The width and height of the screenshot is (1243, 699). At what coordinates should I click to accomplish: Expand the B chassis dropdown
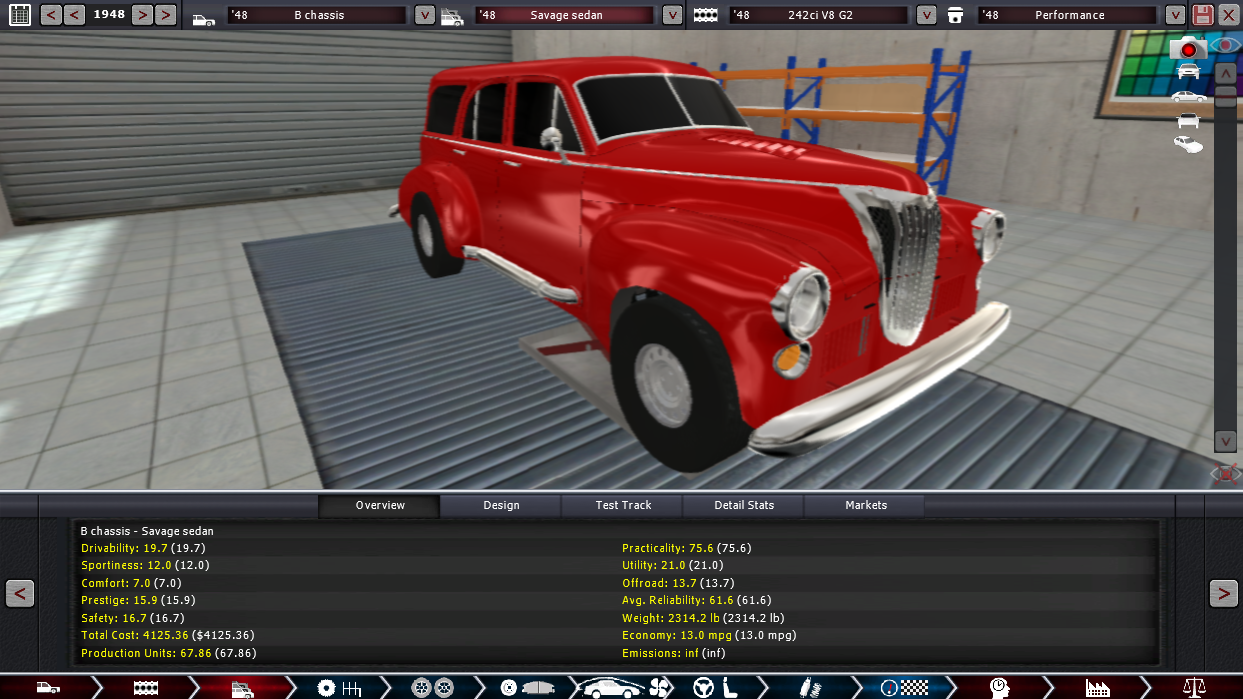(x=425, y=15)
